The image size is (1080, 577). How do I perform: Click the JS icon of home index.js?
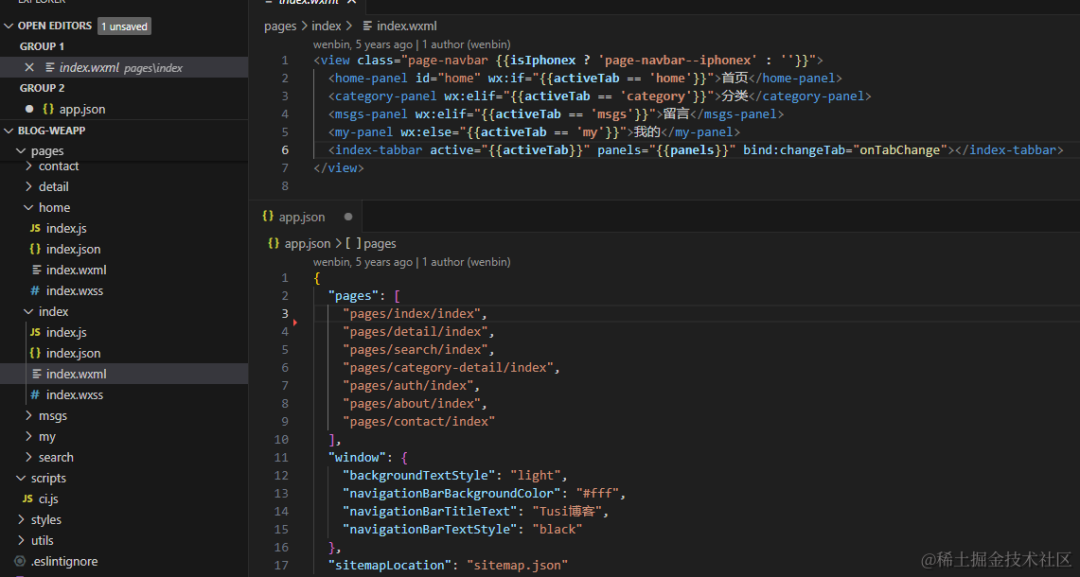point(35,228)
